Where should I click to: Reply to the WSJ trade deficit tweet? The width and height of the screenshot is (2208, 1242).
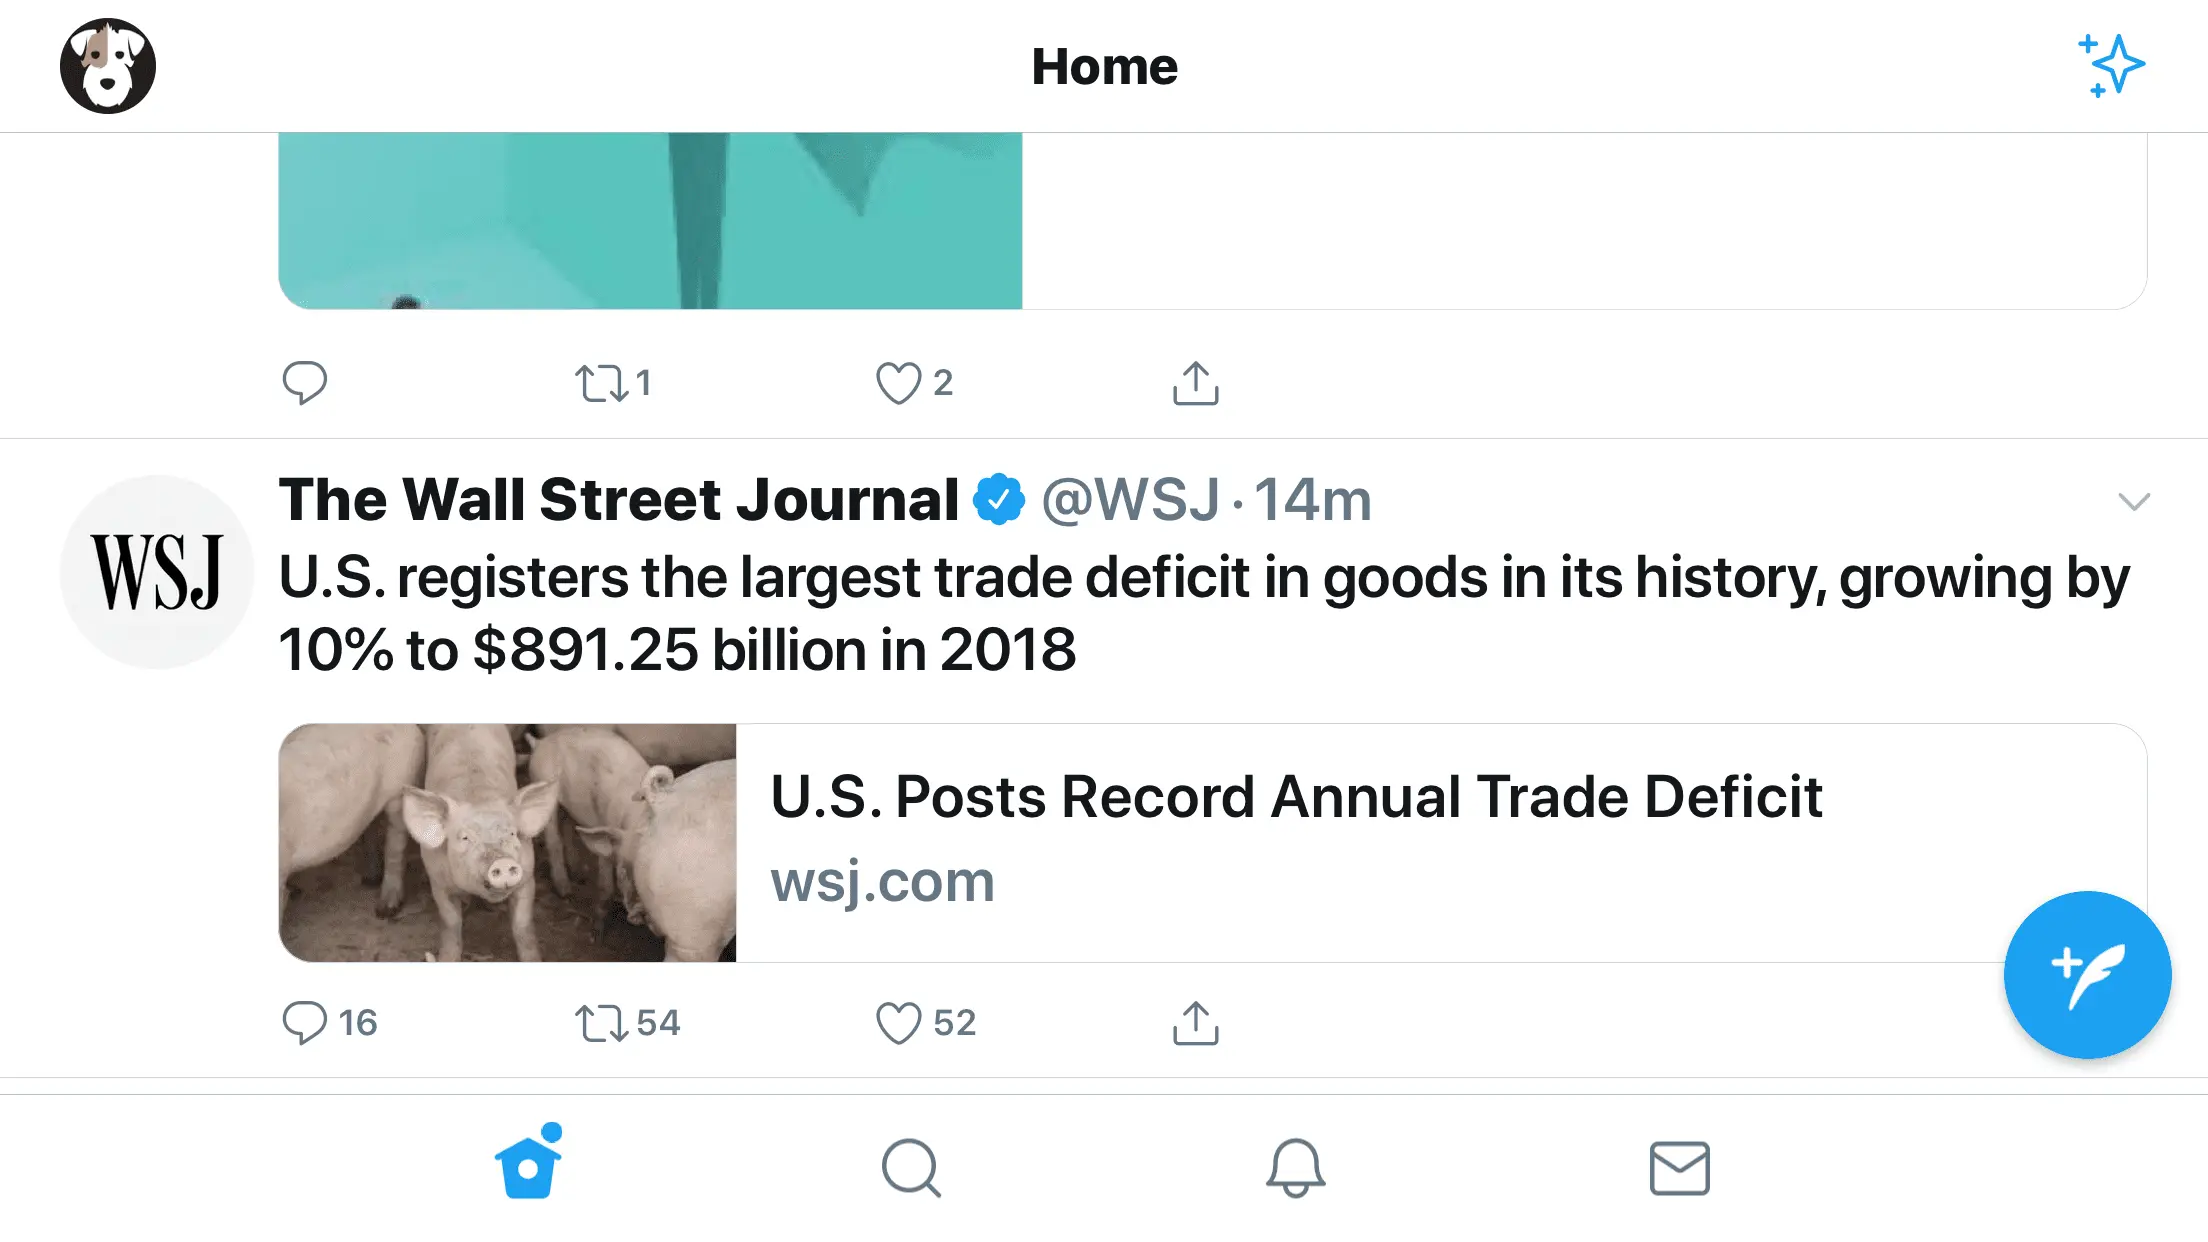[305, 1023]
